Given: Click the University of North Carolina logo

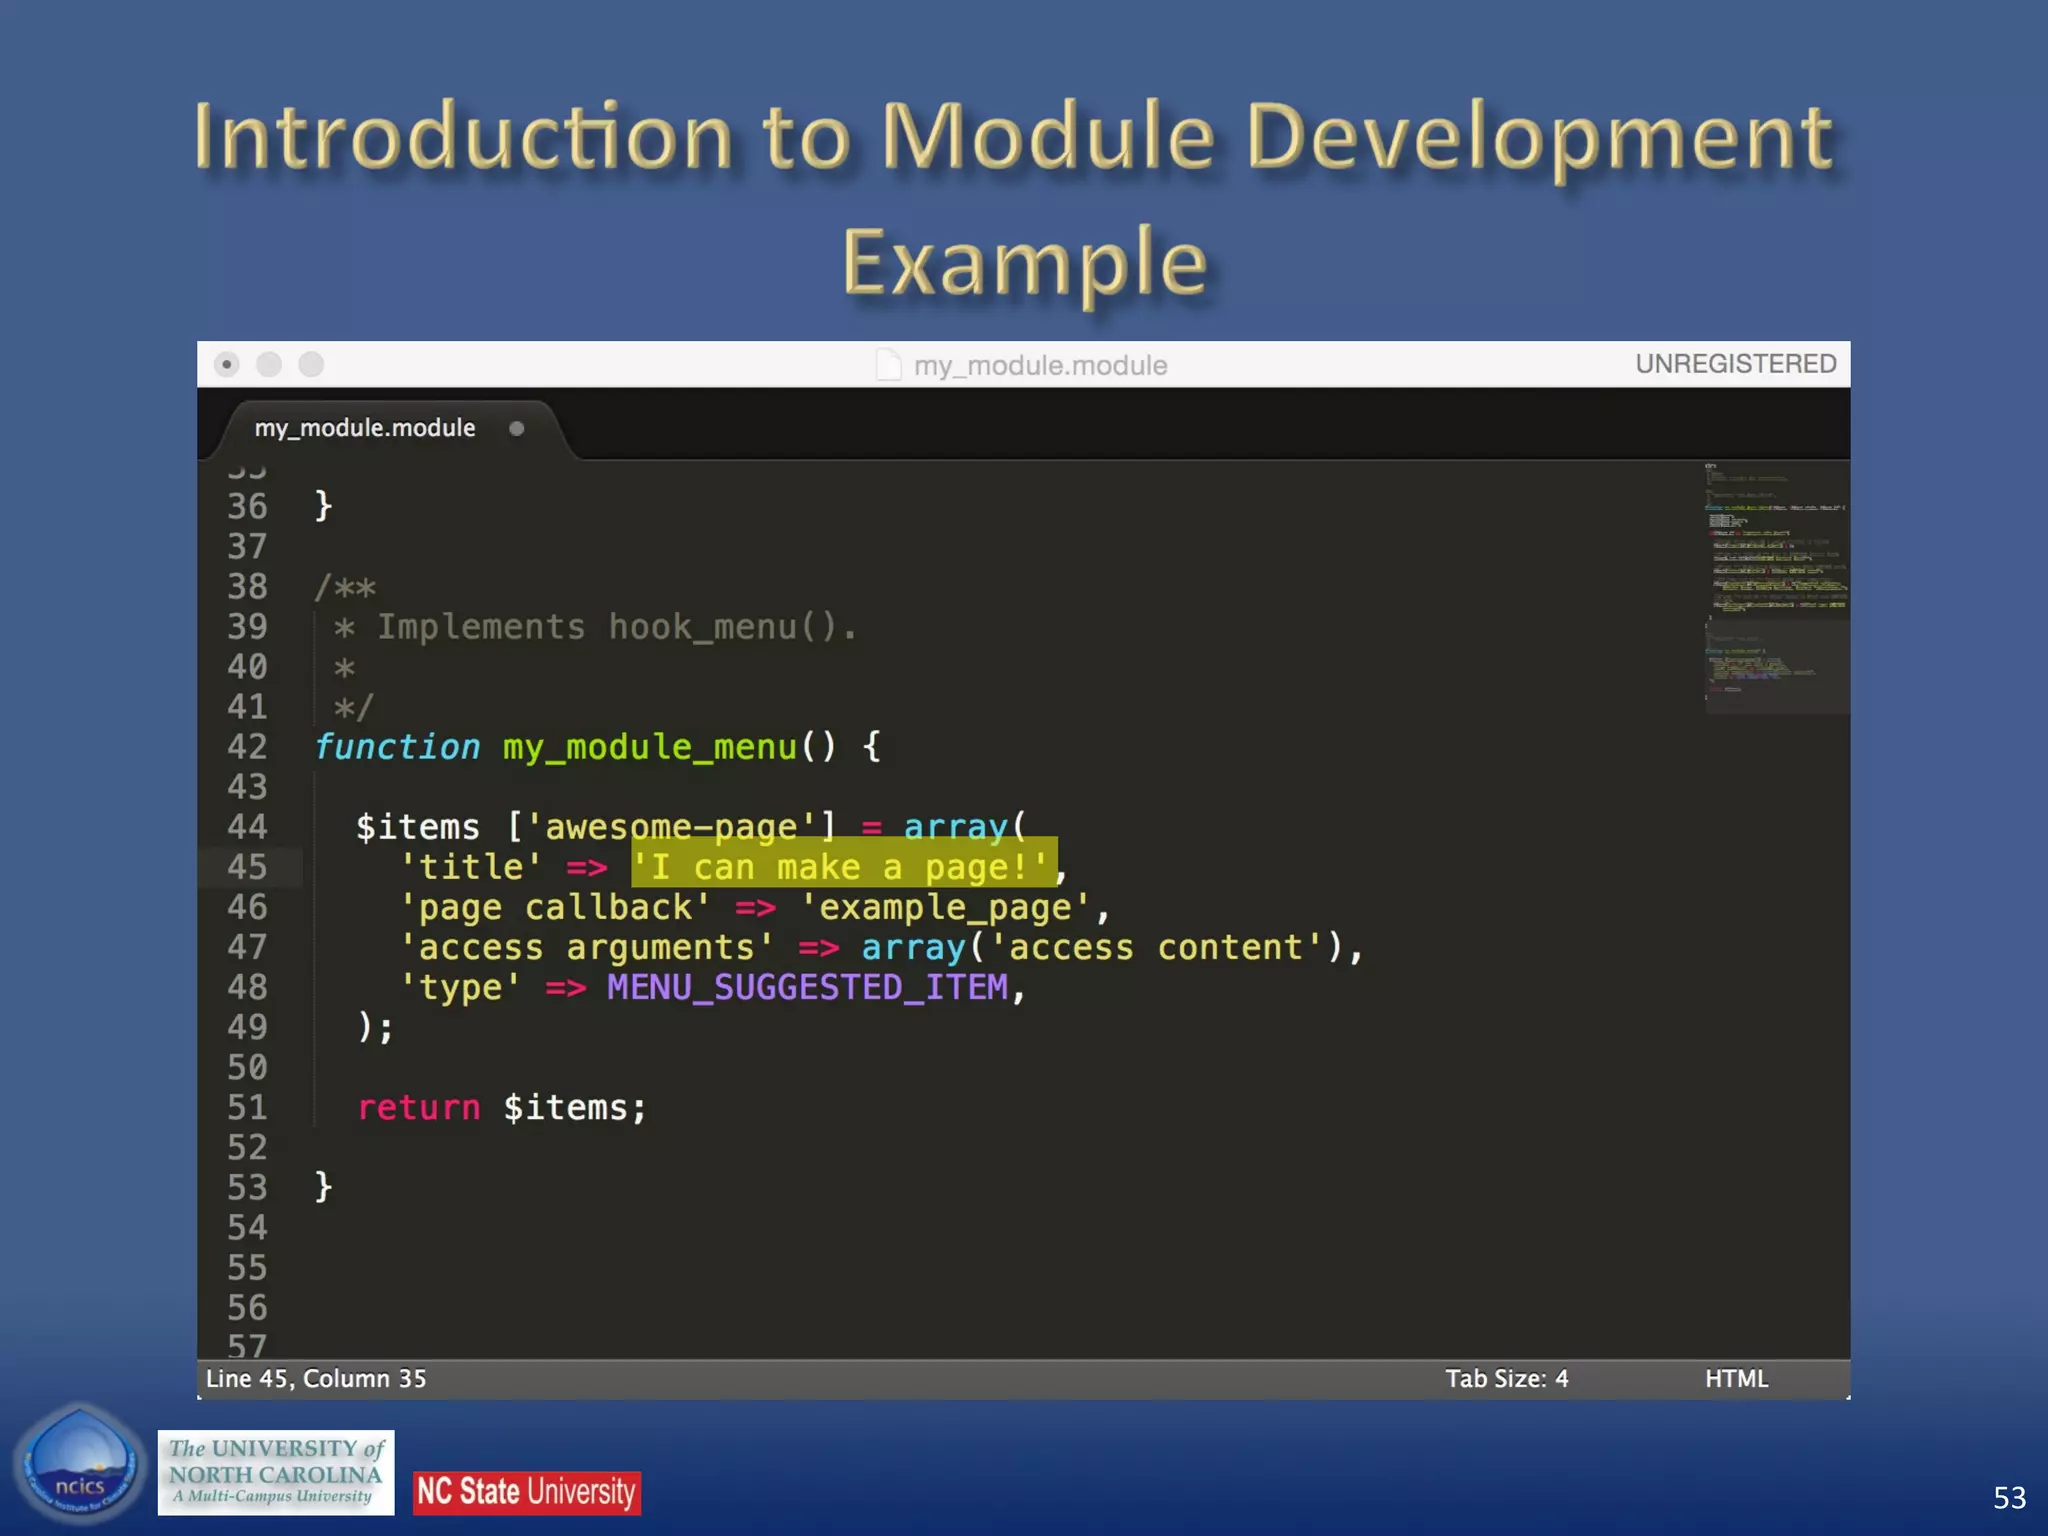Looking at the screenshot, I should click(276, 1472).
